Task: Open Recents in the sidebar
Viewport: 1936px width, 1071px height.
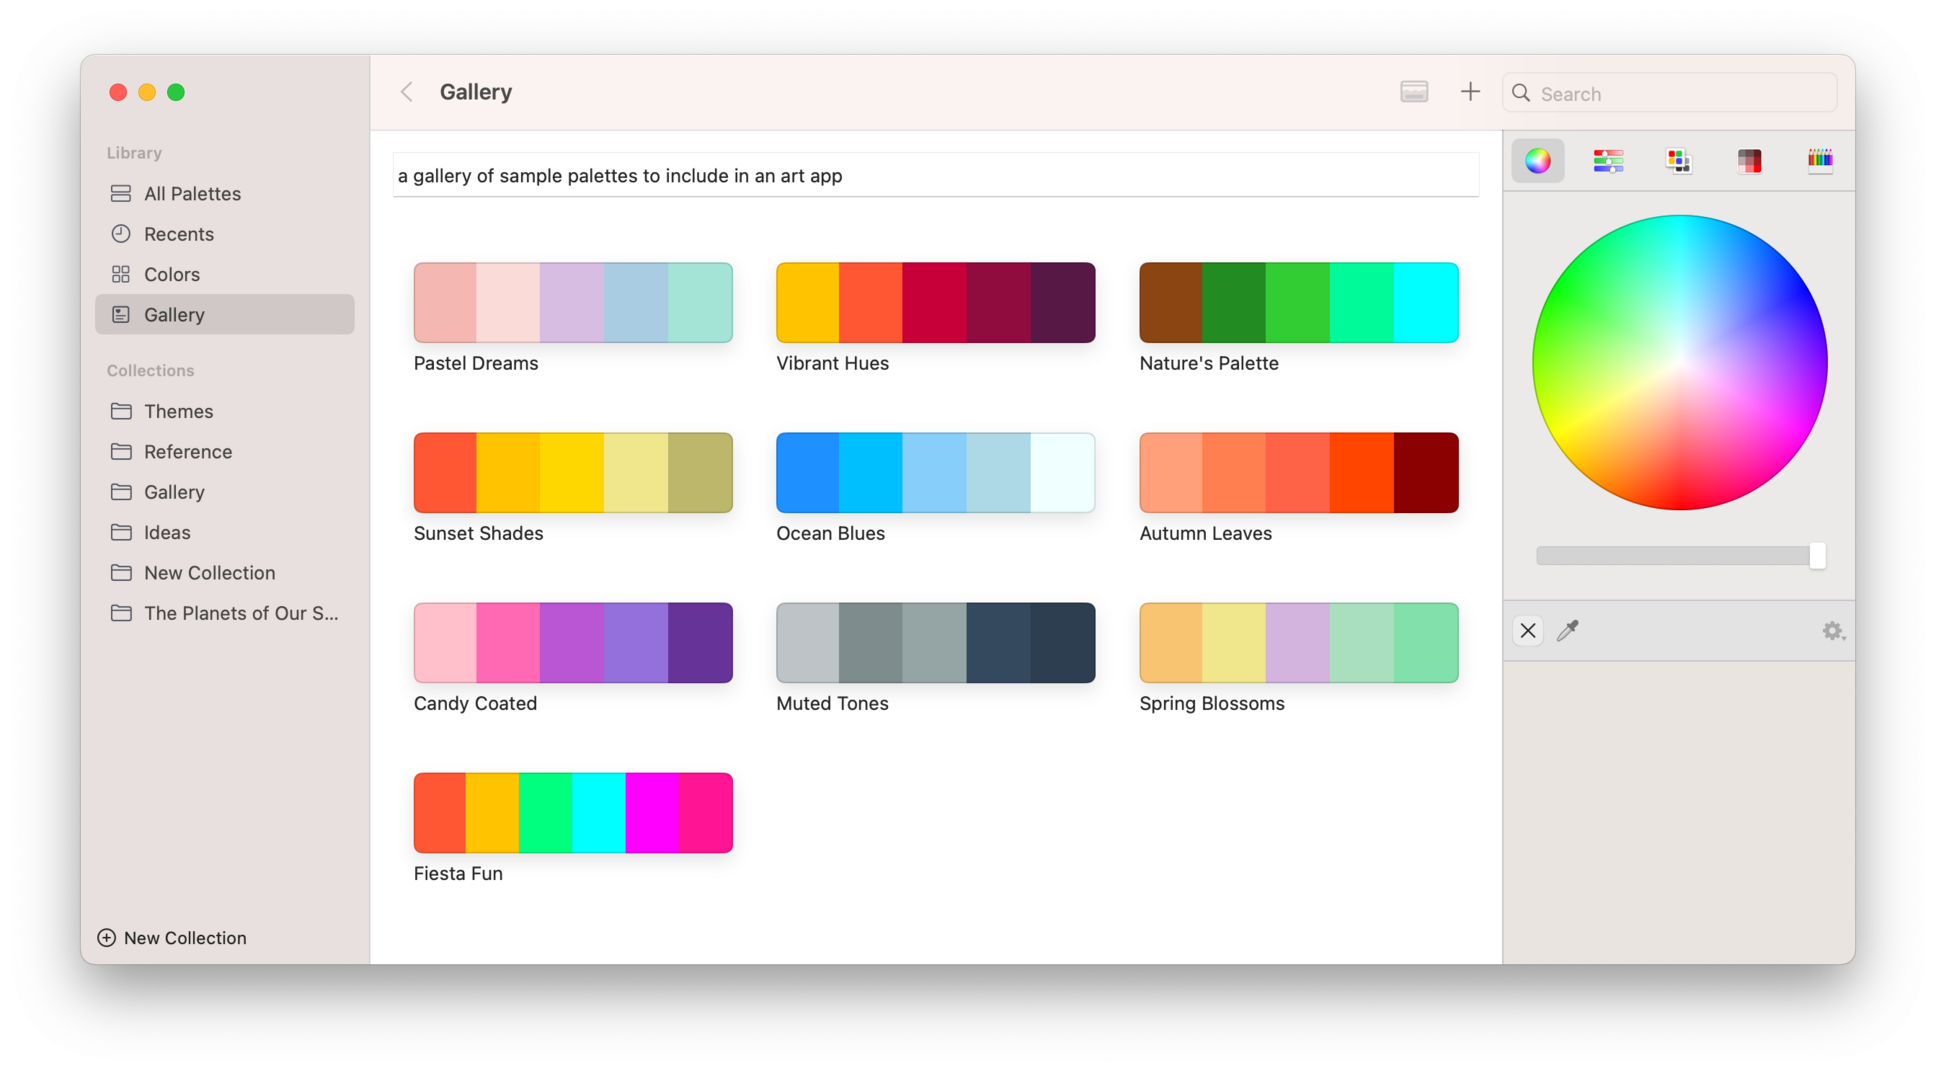Action: pyautogui.click(x=225, y=233)
